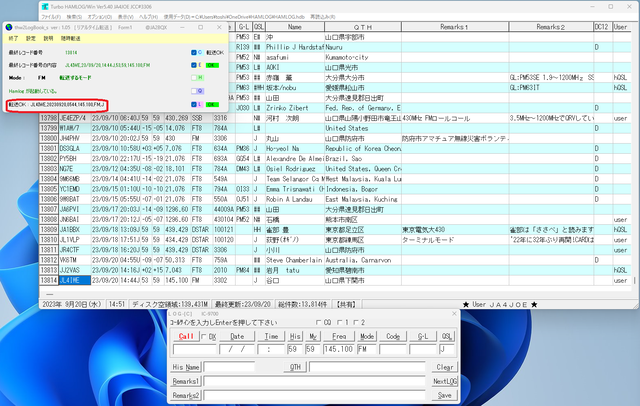
Task: Click the Turbo HAMLOG app icon in title bar
Action: (45, 7)
